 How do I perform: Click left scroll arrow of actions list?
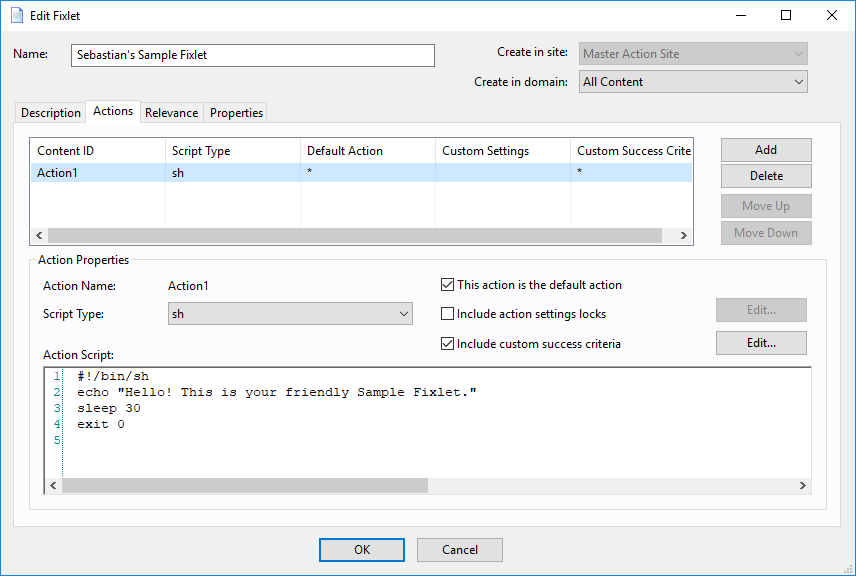point(39,235)
